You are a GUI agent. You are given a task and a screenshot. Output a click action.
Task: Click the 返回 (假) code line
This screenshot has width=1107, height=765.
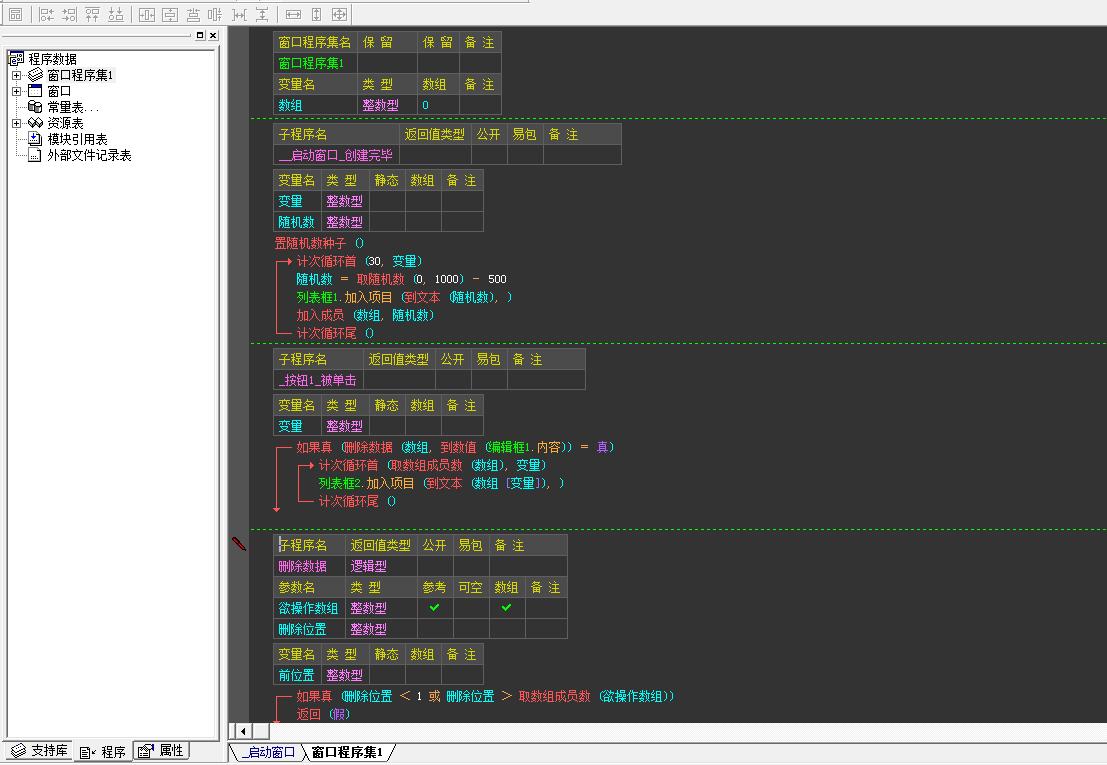point(323,714)
